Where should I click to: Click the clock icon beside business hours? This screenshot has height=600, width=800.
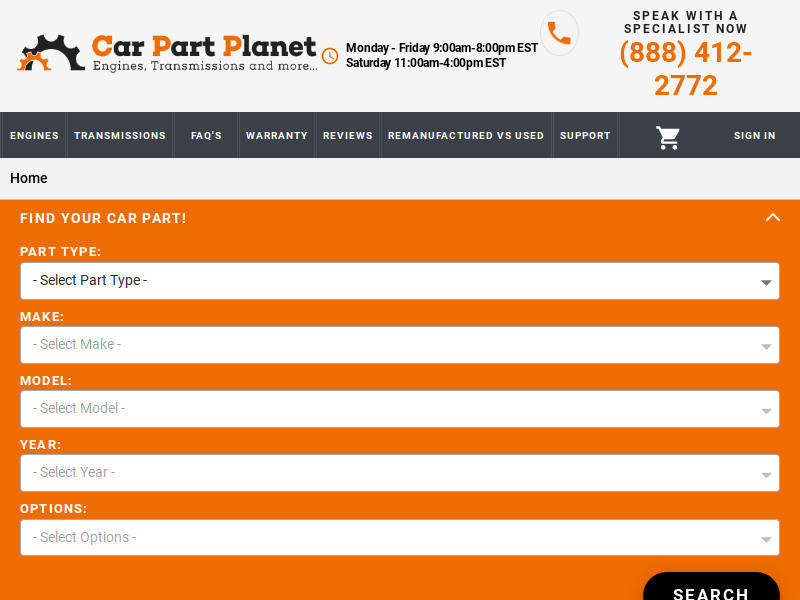[x=330, y=56]
